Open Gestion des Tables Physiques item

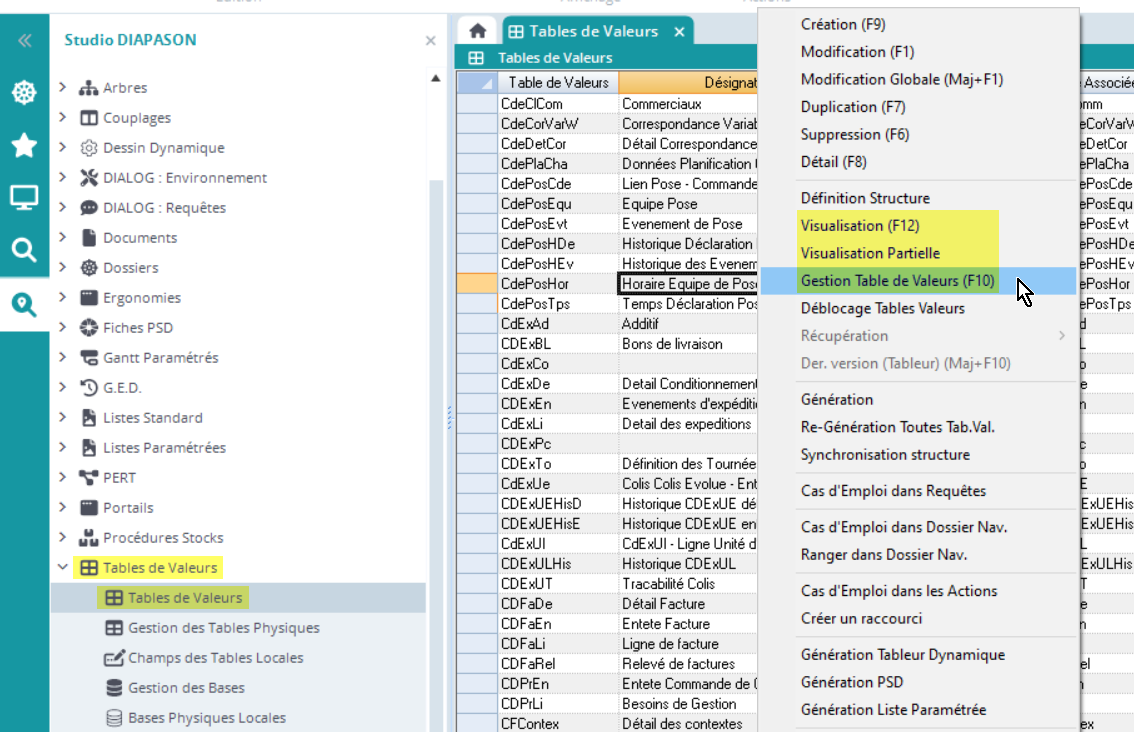click(223, 628)
